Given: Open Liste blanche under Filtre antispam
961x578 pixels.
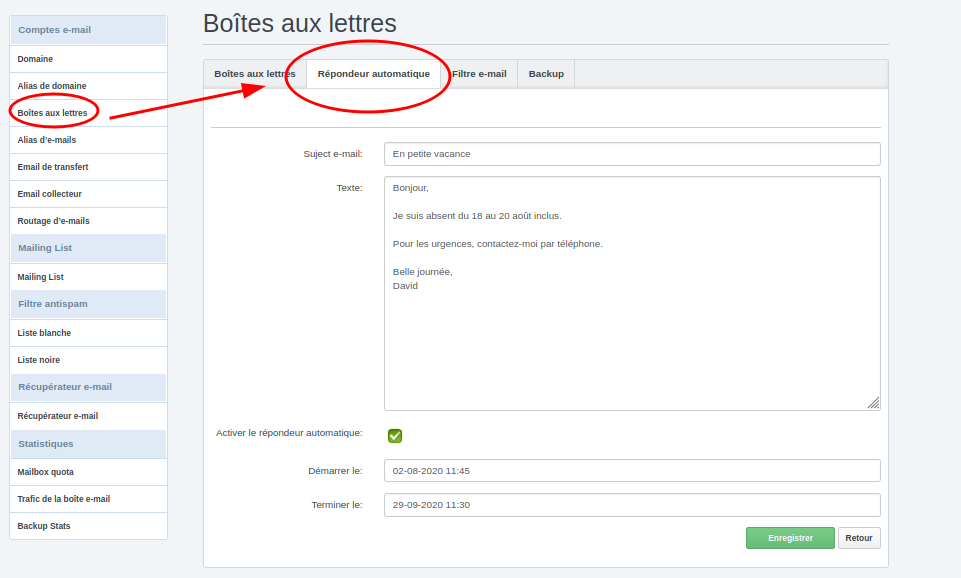Looking at the screenshot, I should point(44,333).
